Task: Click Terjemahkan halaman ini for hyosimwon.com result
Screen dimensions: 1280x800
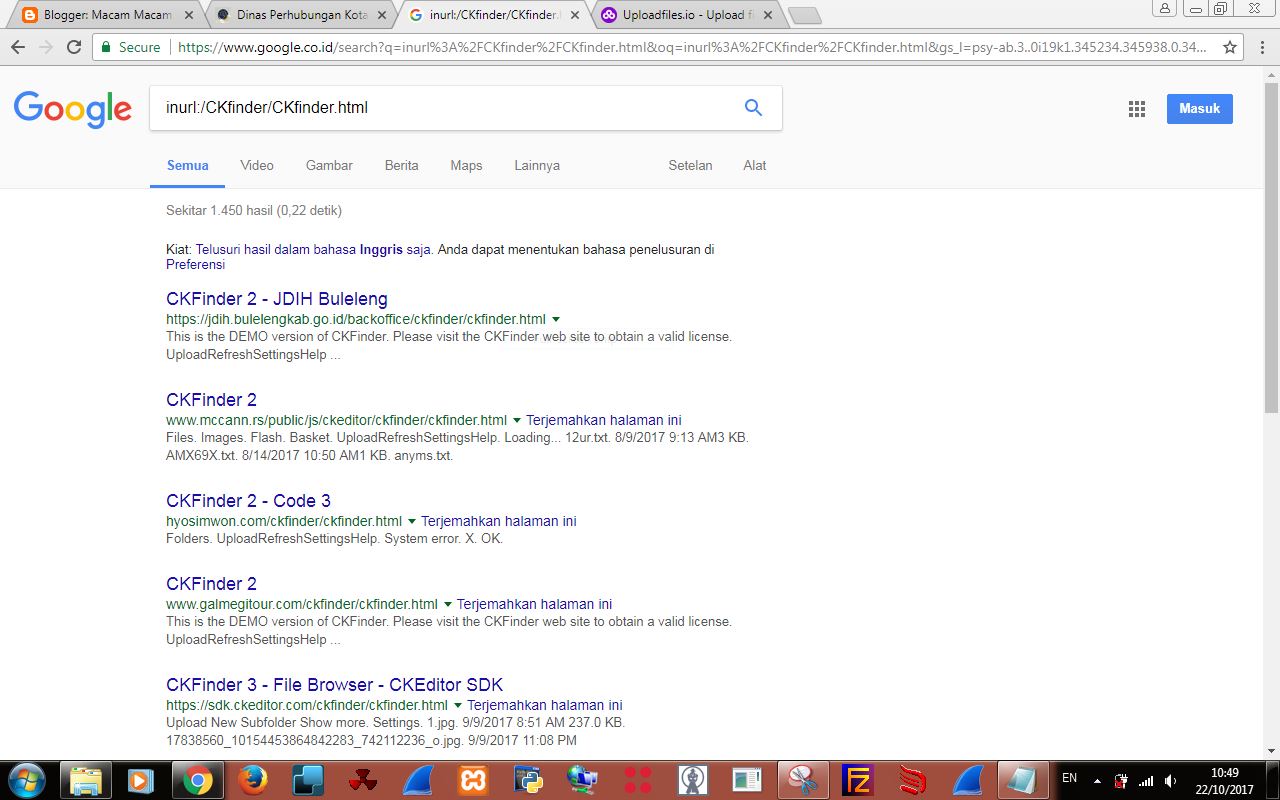Action: 499,522
